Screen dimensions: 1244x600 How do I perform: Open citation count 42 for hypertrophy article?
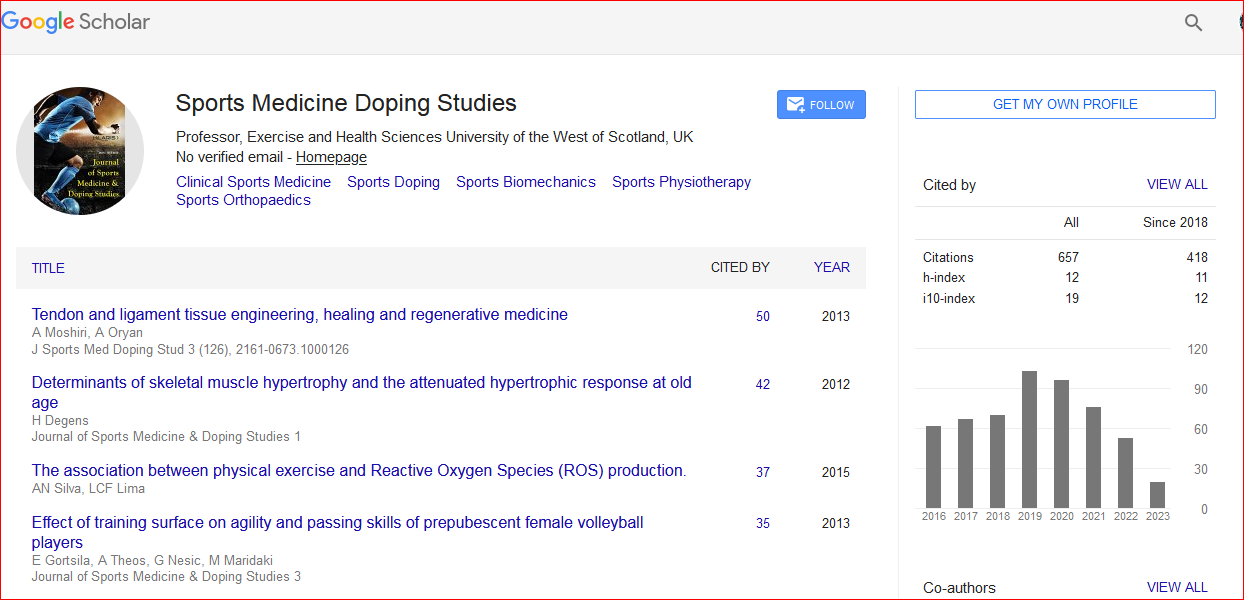[x=763, y=384]
